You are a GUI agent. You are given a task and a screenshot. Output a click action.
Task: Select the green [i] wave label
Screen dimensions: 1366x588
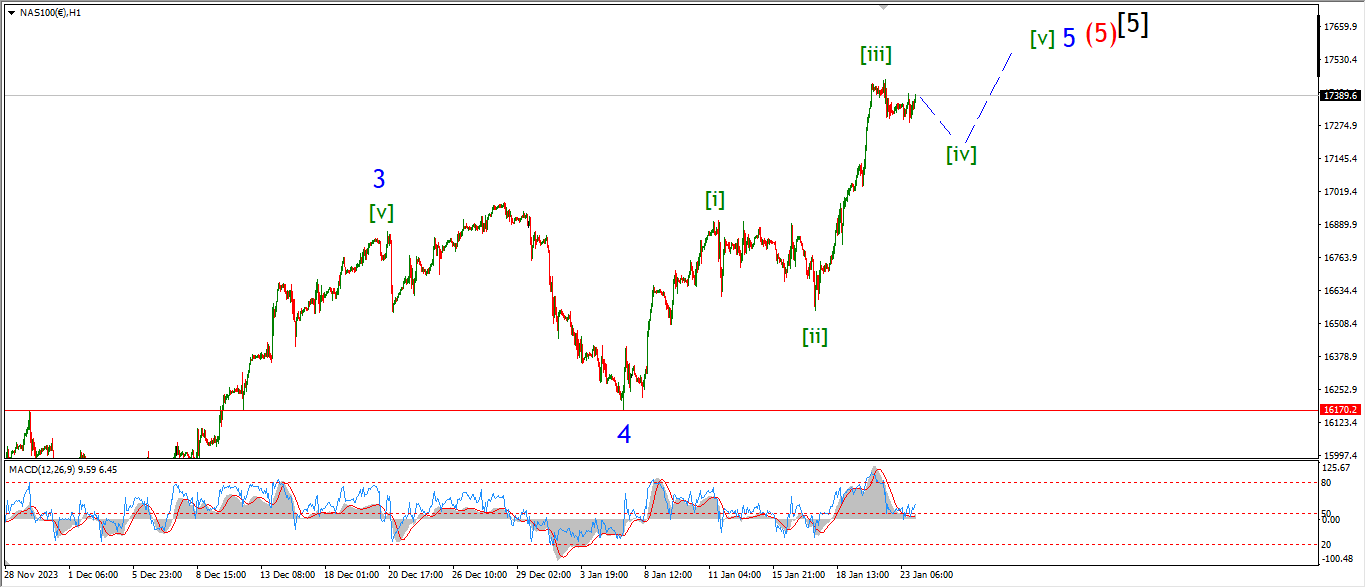(714, 199)
